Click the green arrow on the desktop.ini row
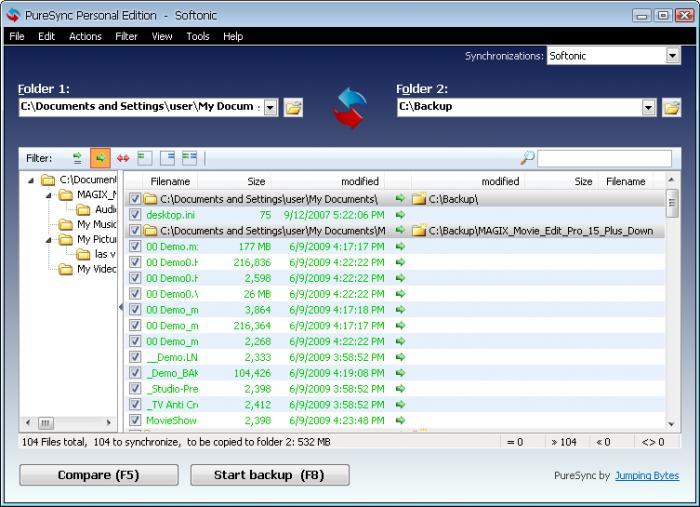The image size is (700, 507). tap(400, 215)
